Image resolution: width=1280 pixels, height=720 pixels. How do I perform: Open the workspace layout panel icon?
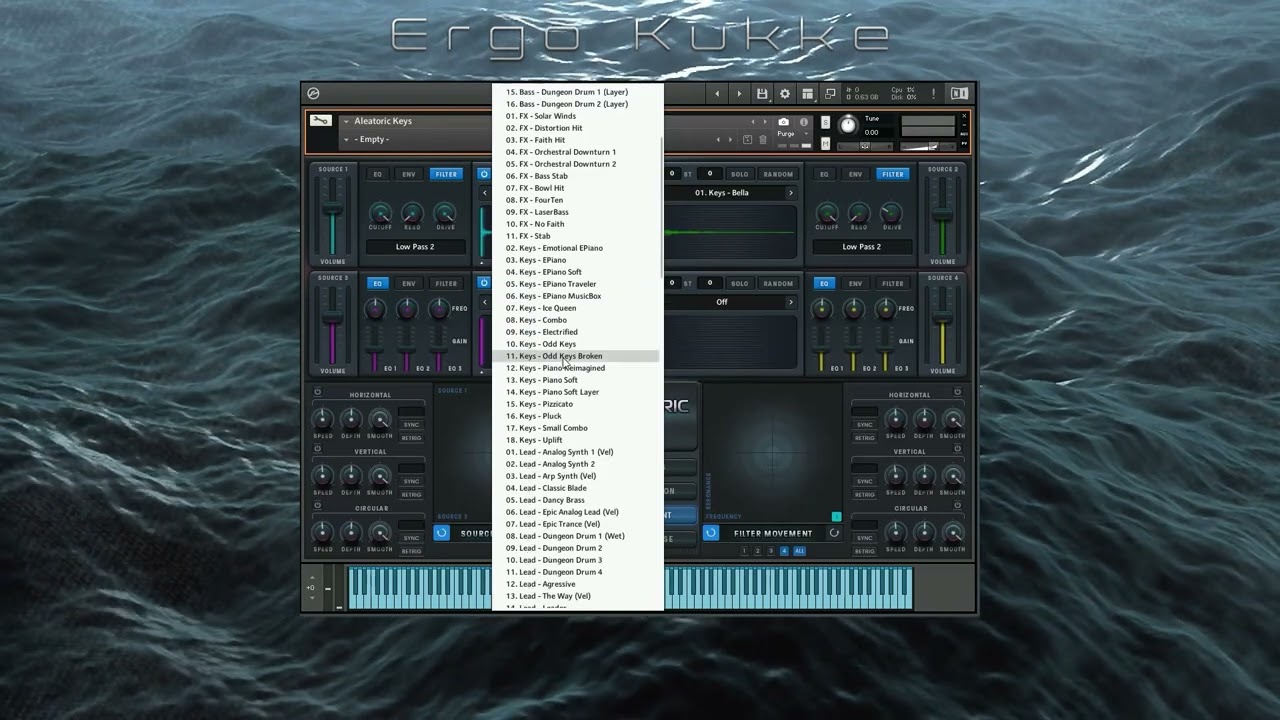point(808,94)
